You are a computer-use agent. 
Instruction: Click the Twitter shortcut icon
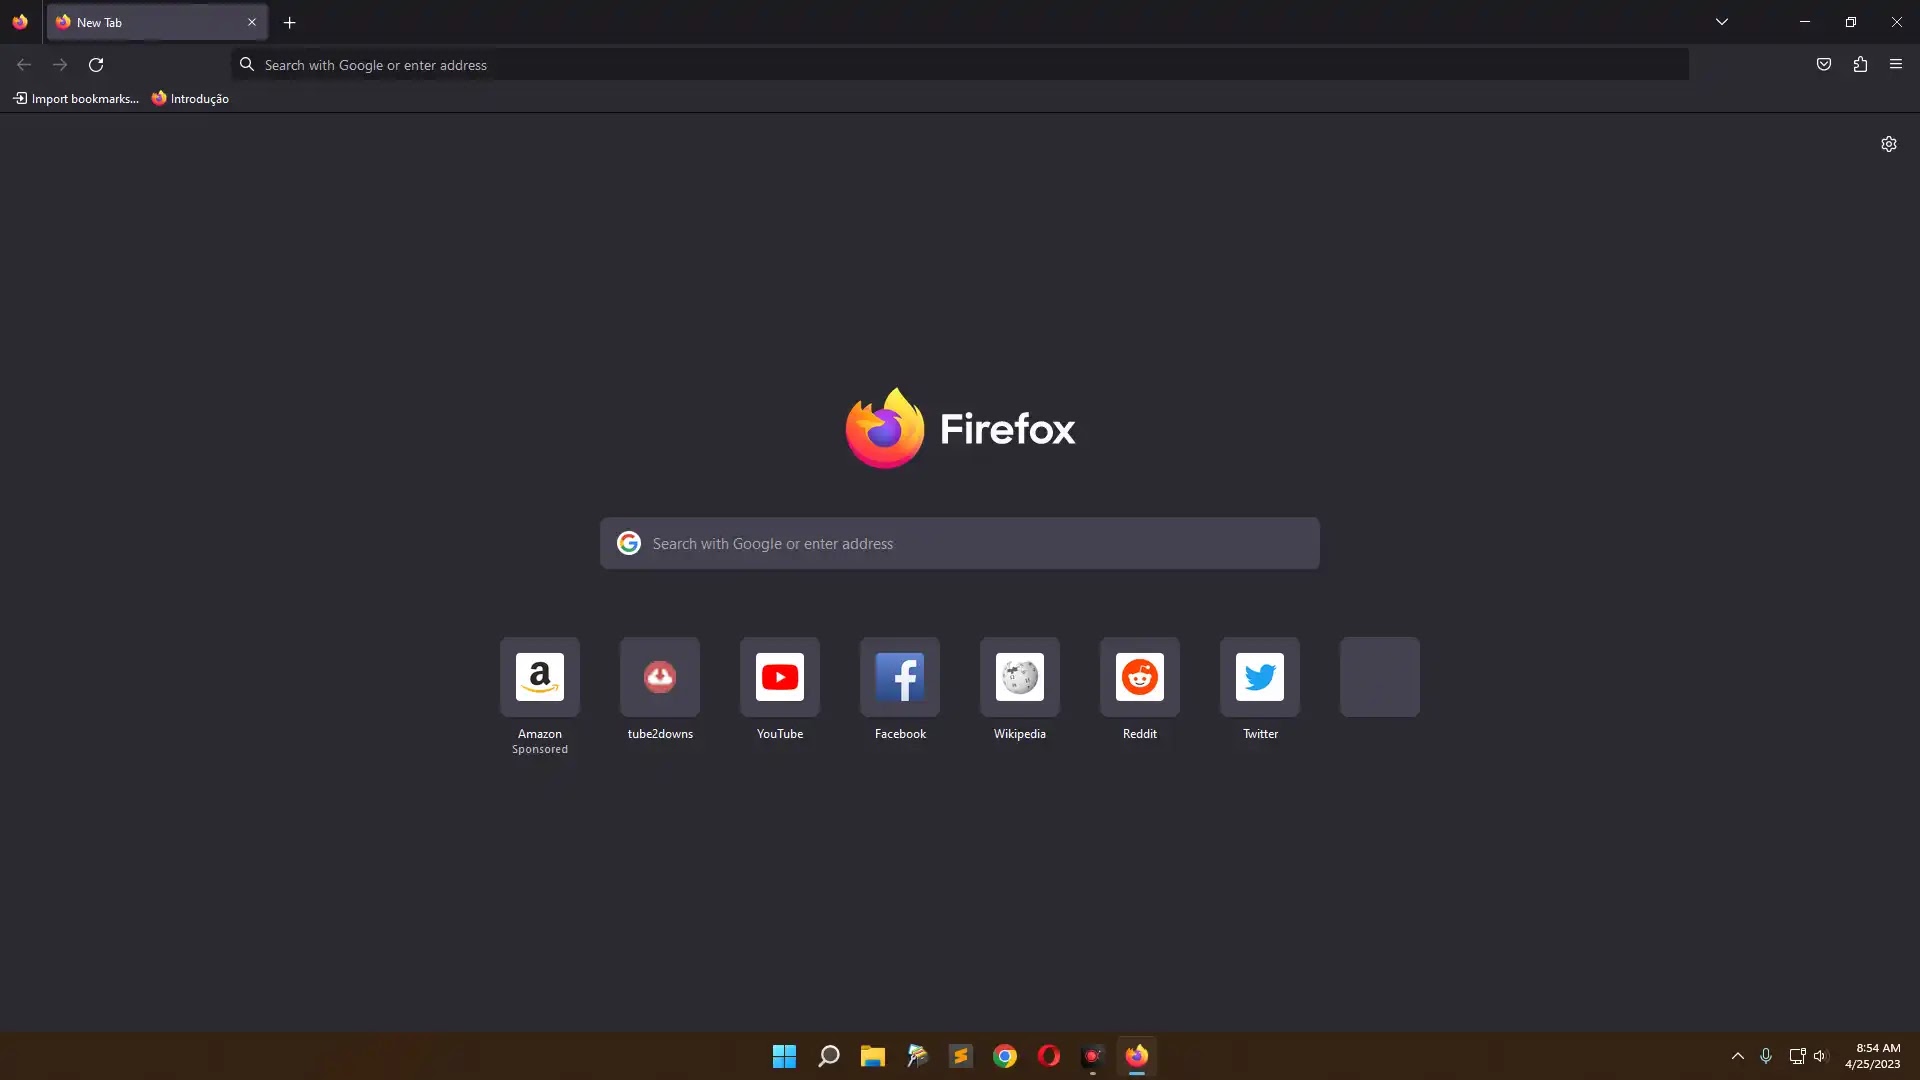1261,676
